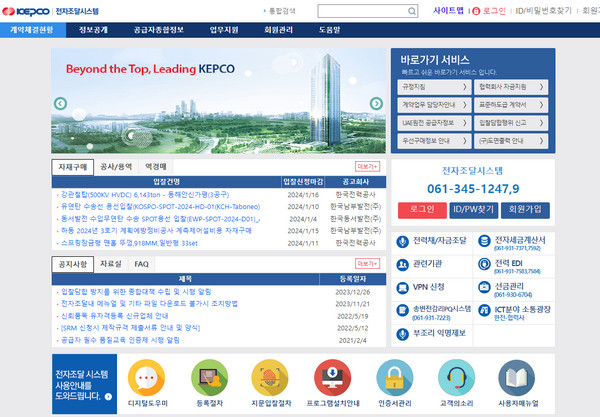This screenshot has width=600, height=417.
Task: Select 자료실 tab
Action: click(111, 264)
